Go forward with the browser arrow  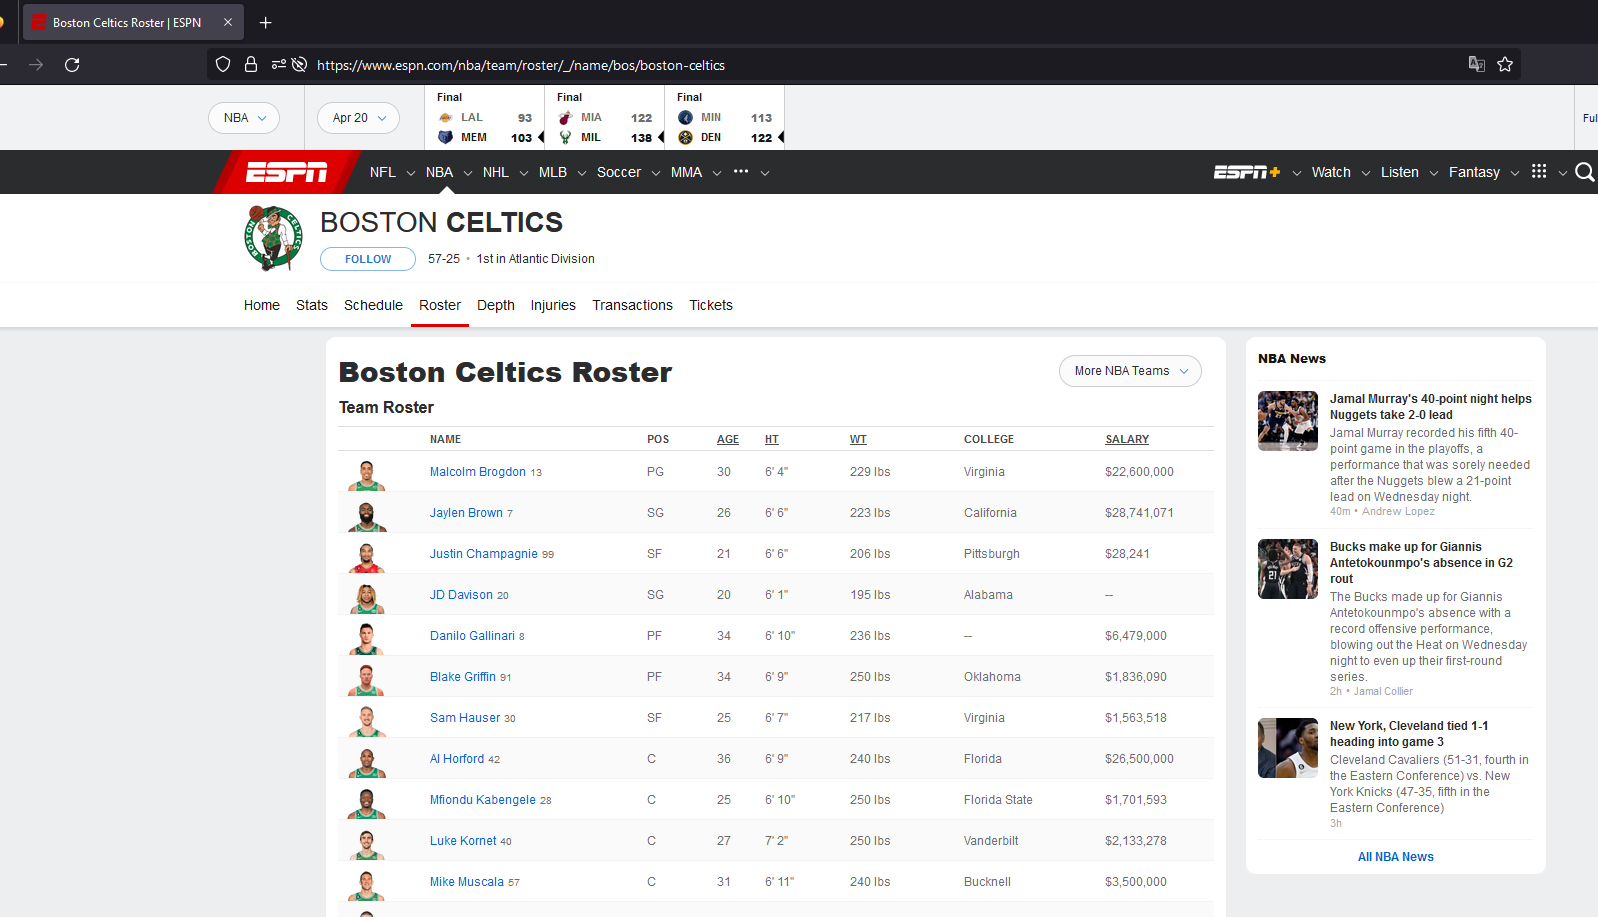(x=36, y=65)
